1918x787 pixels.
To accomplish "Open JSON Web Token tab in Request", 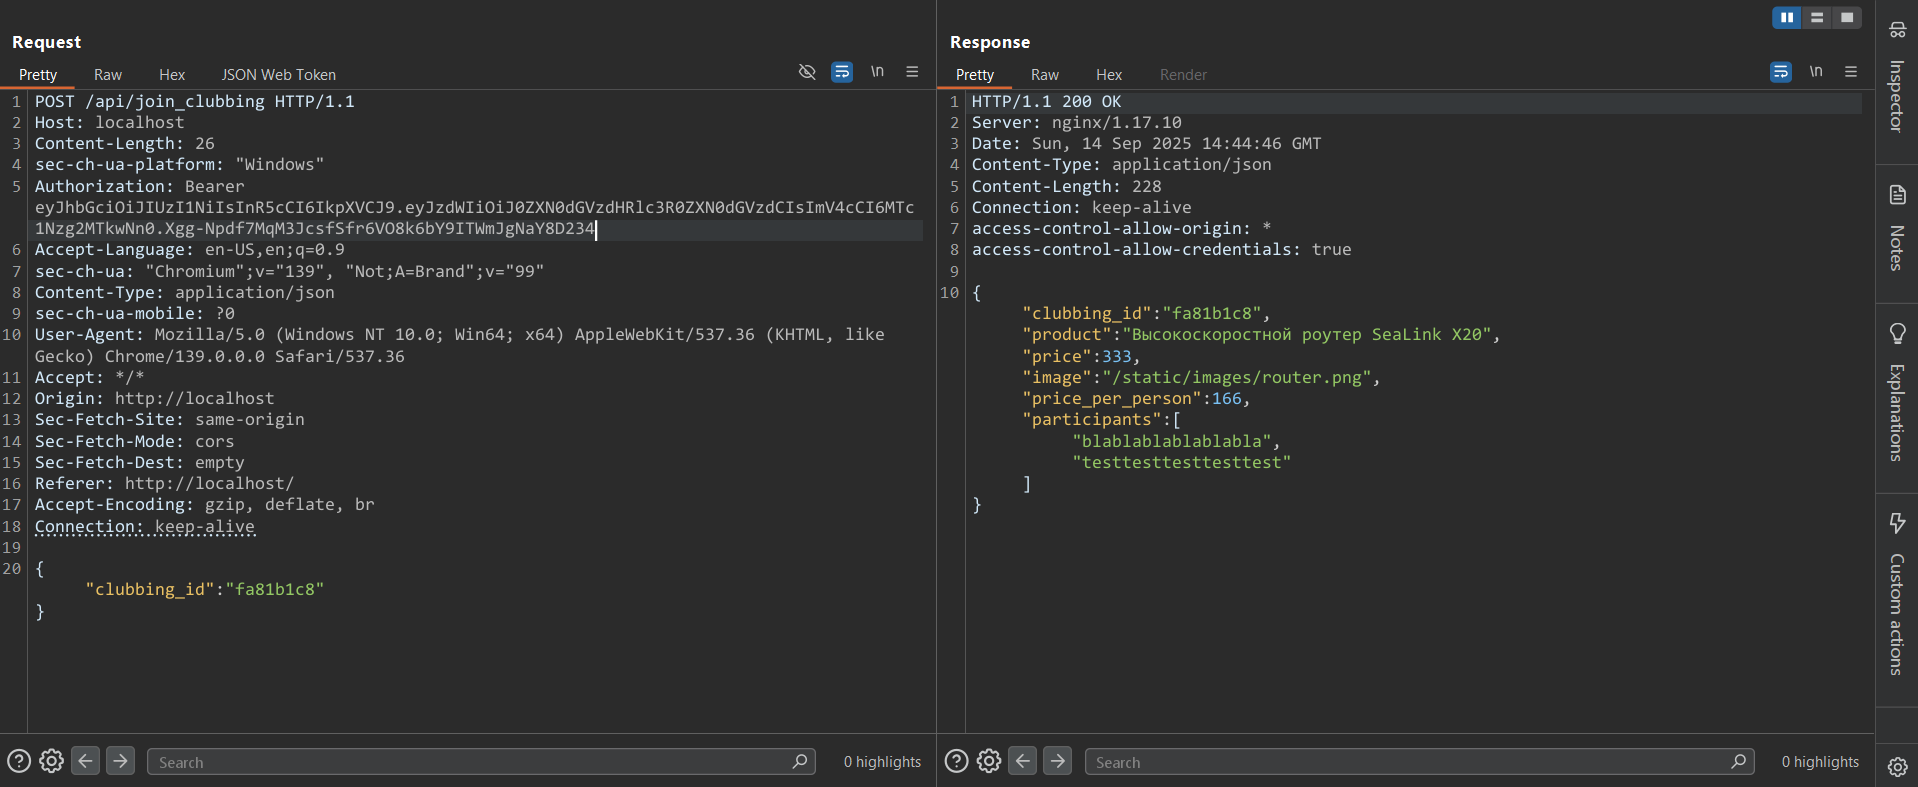I will click(x=278, y=75).
